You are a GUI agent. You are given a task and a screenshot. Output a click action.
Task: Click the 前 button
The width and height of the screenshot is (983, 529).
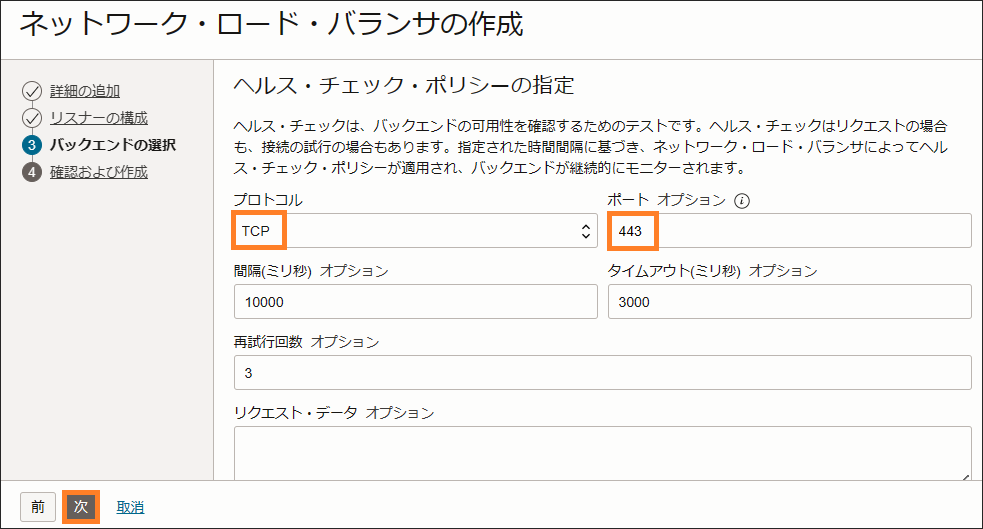point(38,506)
